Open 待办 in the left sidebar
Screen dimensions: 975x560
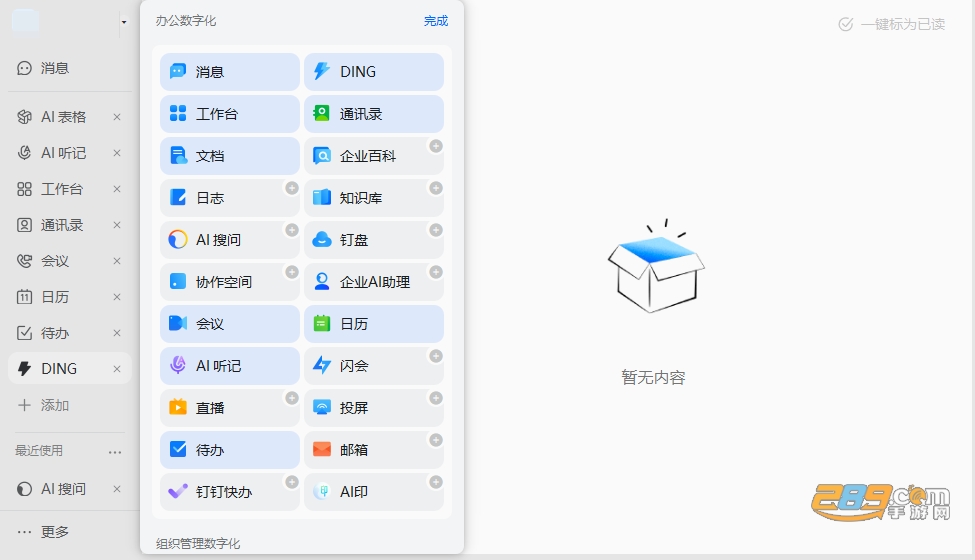62,333
